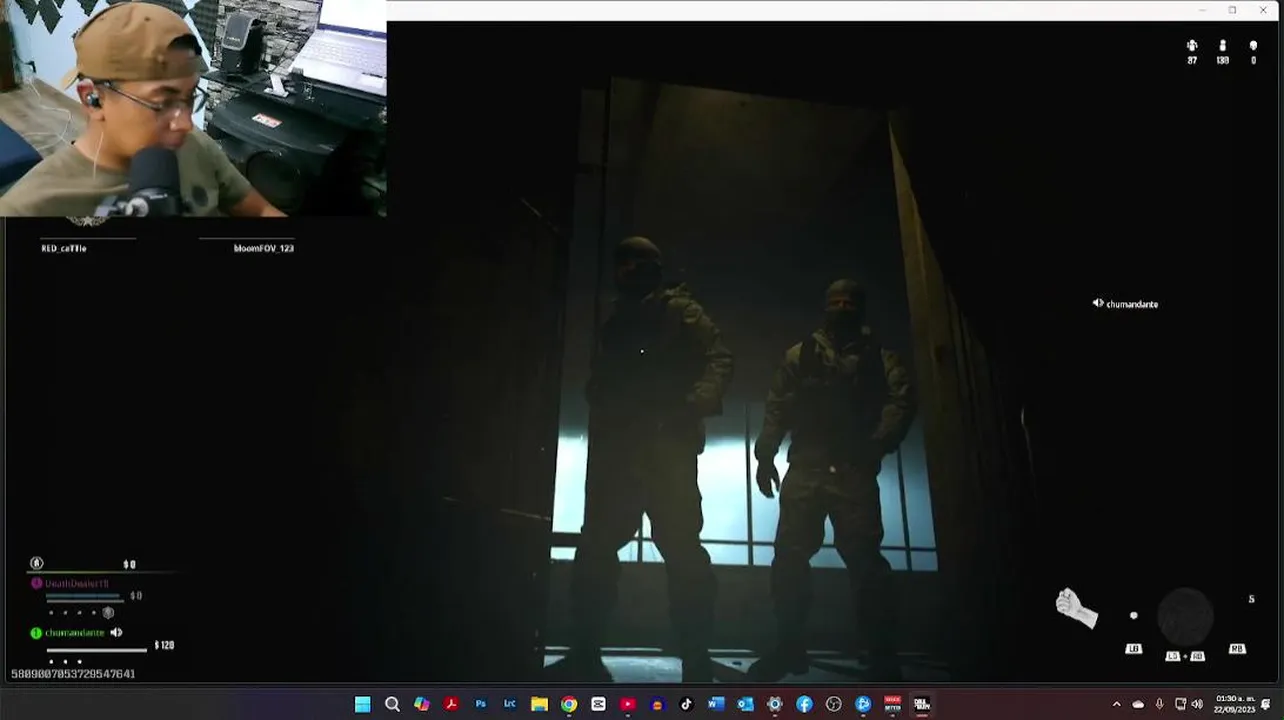Open Microsoft Word from taskbar

(x=716, y=704)
